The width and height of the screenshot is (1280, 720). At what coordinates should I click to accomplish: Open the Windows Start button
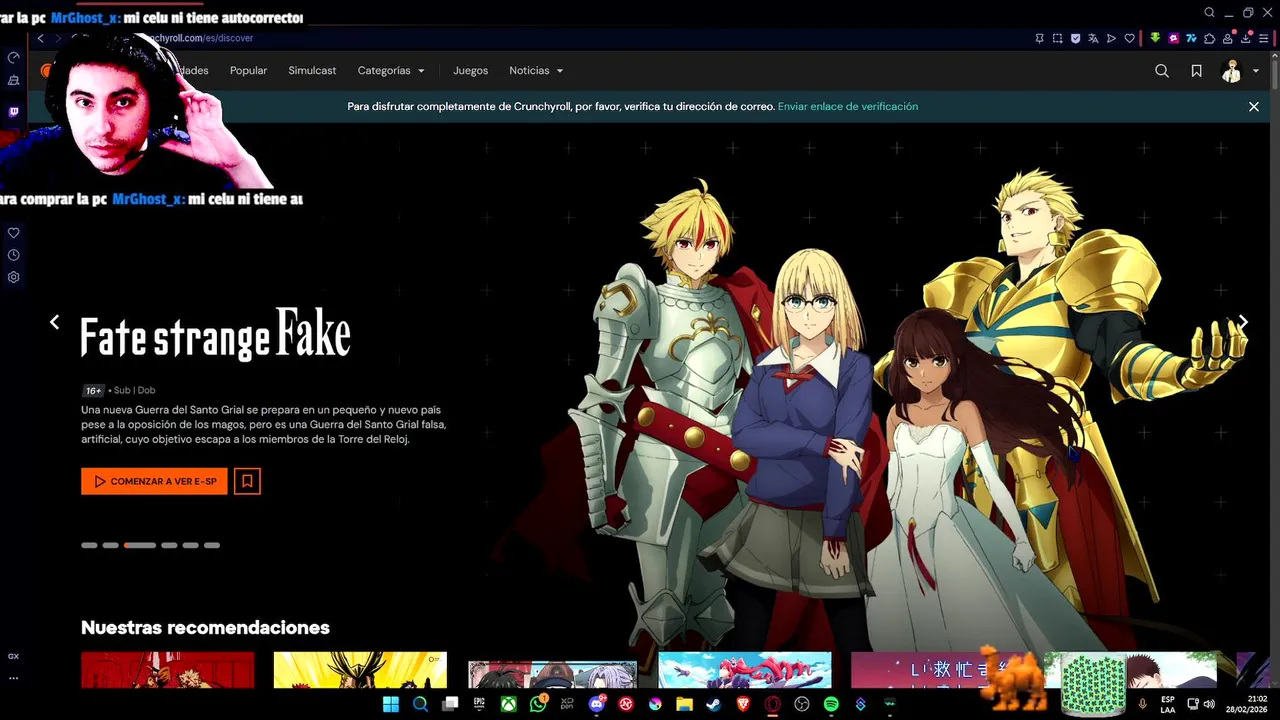(391, 704)
